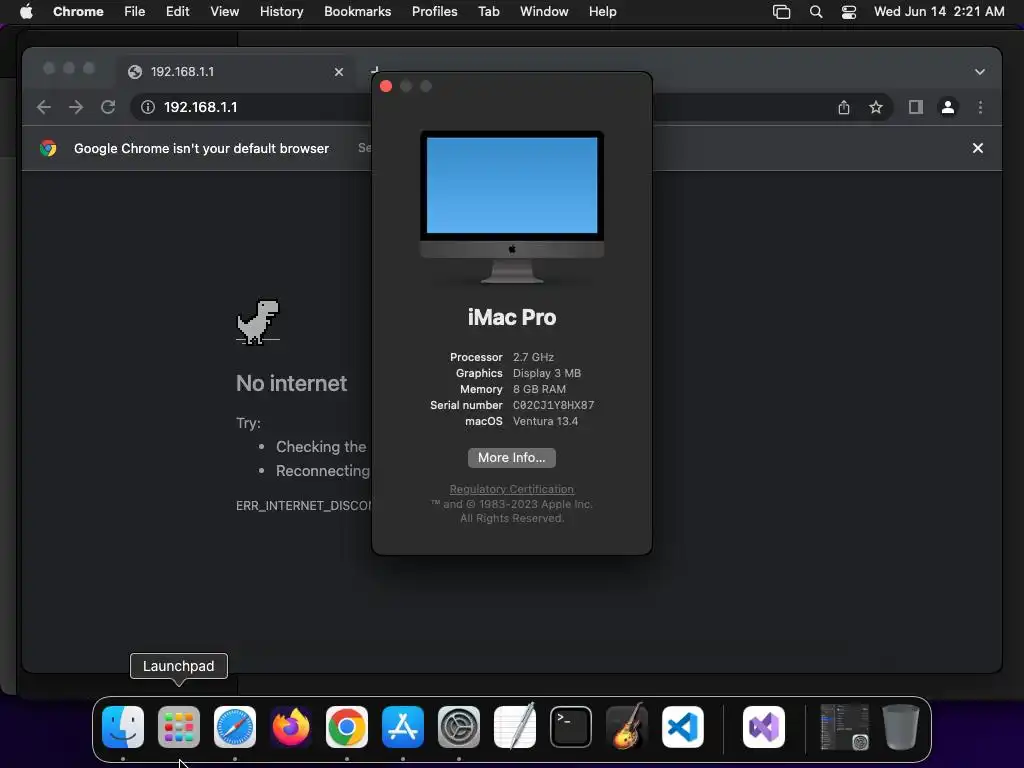Open the App Store Dock icon

403,727
